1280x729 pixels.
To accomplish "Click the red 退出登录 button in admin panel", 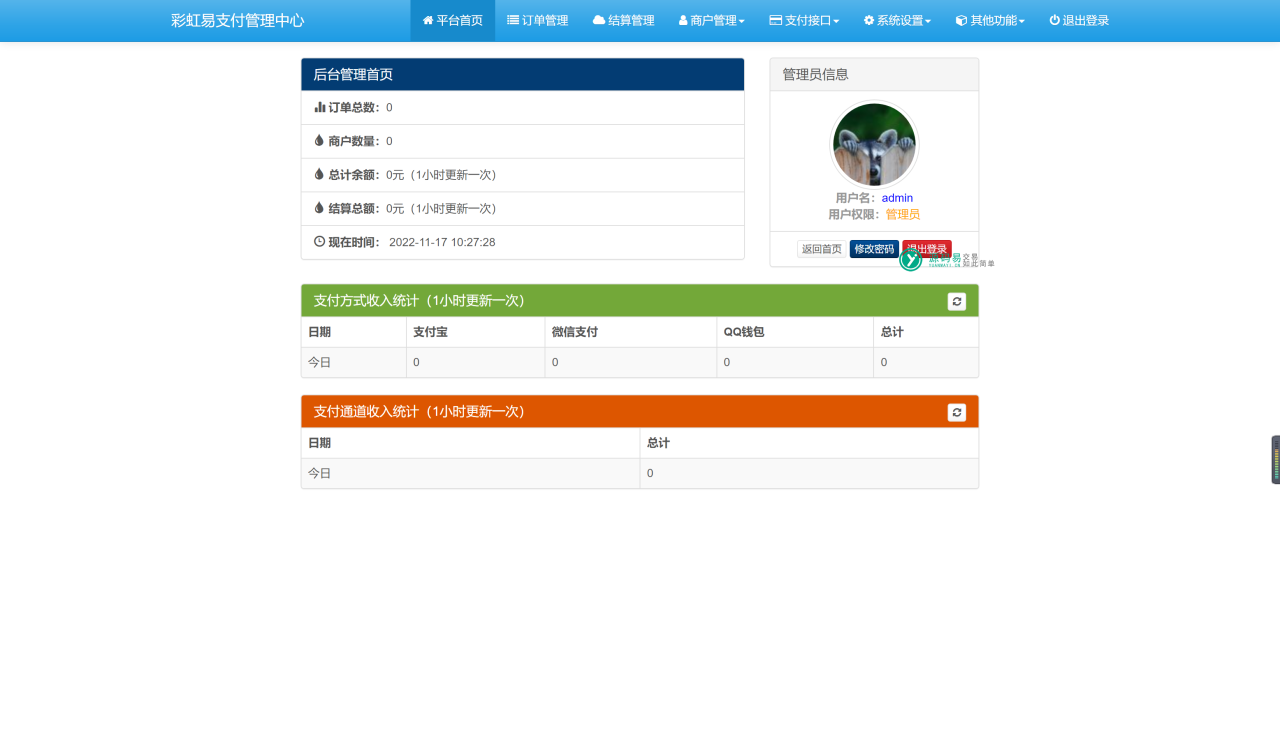I will (x=927, y=249).
